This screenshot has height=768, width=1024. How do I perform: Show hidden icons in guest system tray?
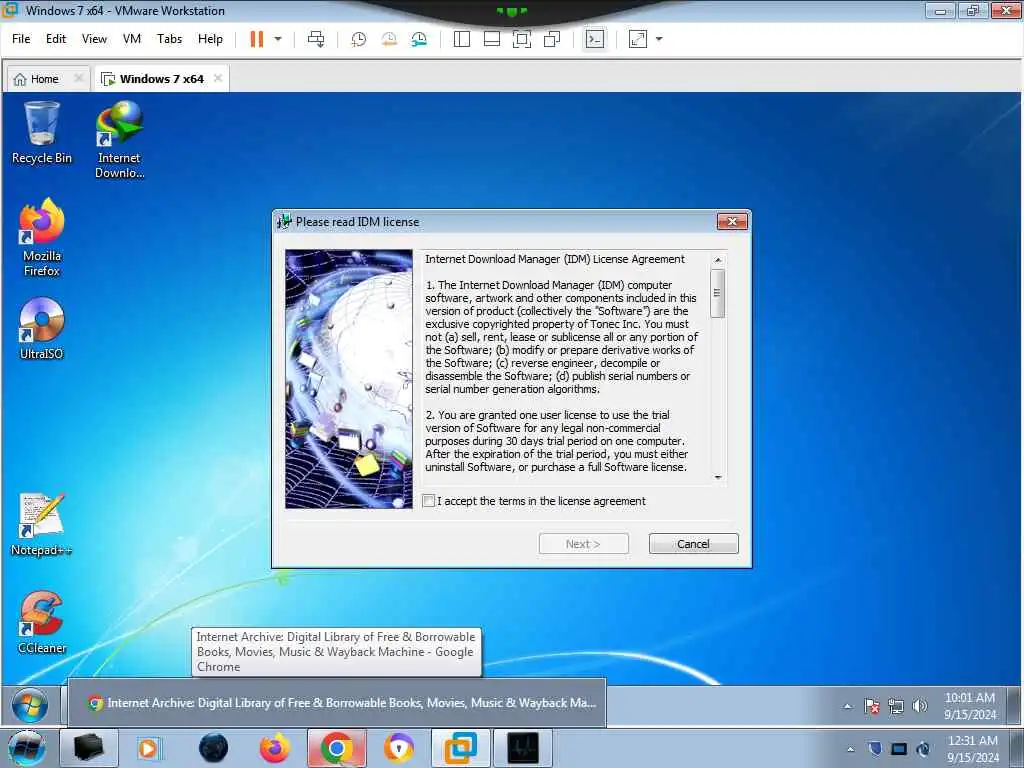tap(848, 706)
